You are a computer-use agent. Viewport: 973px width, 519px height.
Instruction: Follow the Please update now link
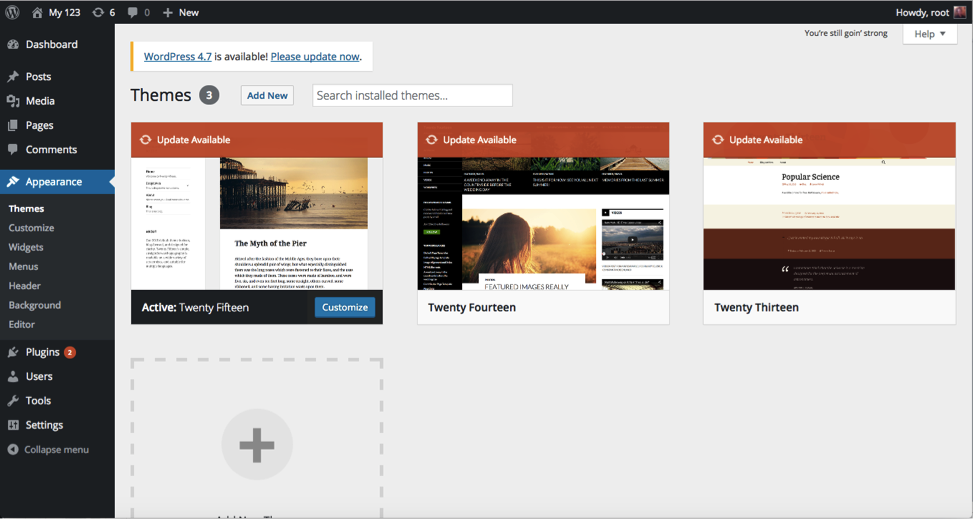315,56
